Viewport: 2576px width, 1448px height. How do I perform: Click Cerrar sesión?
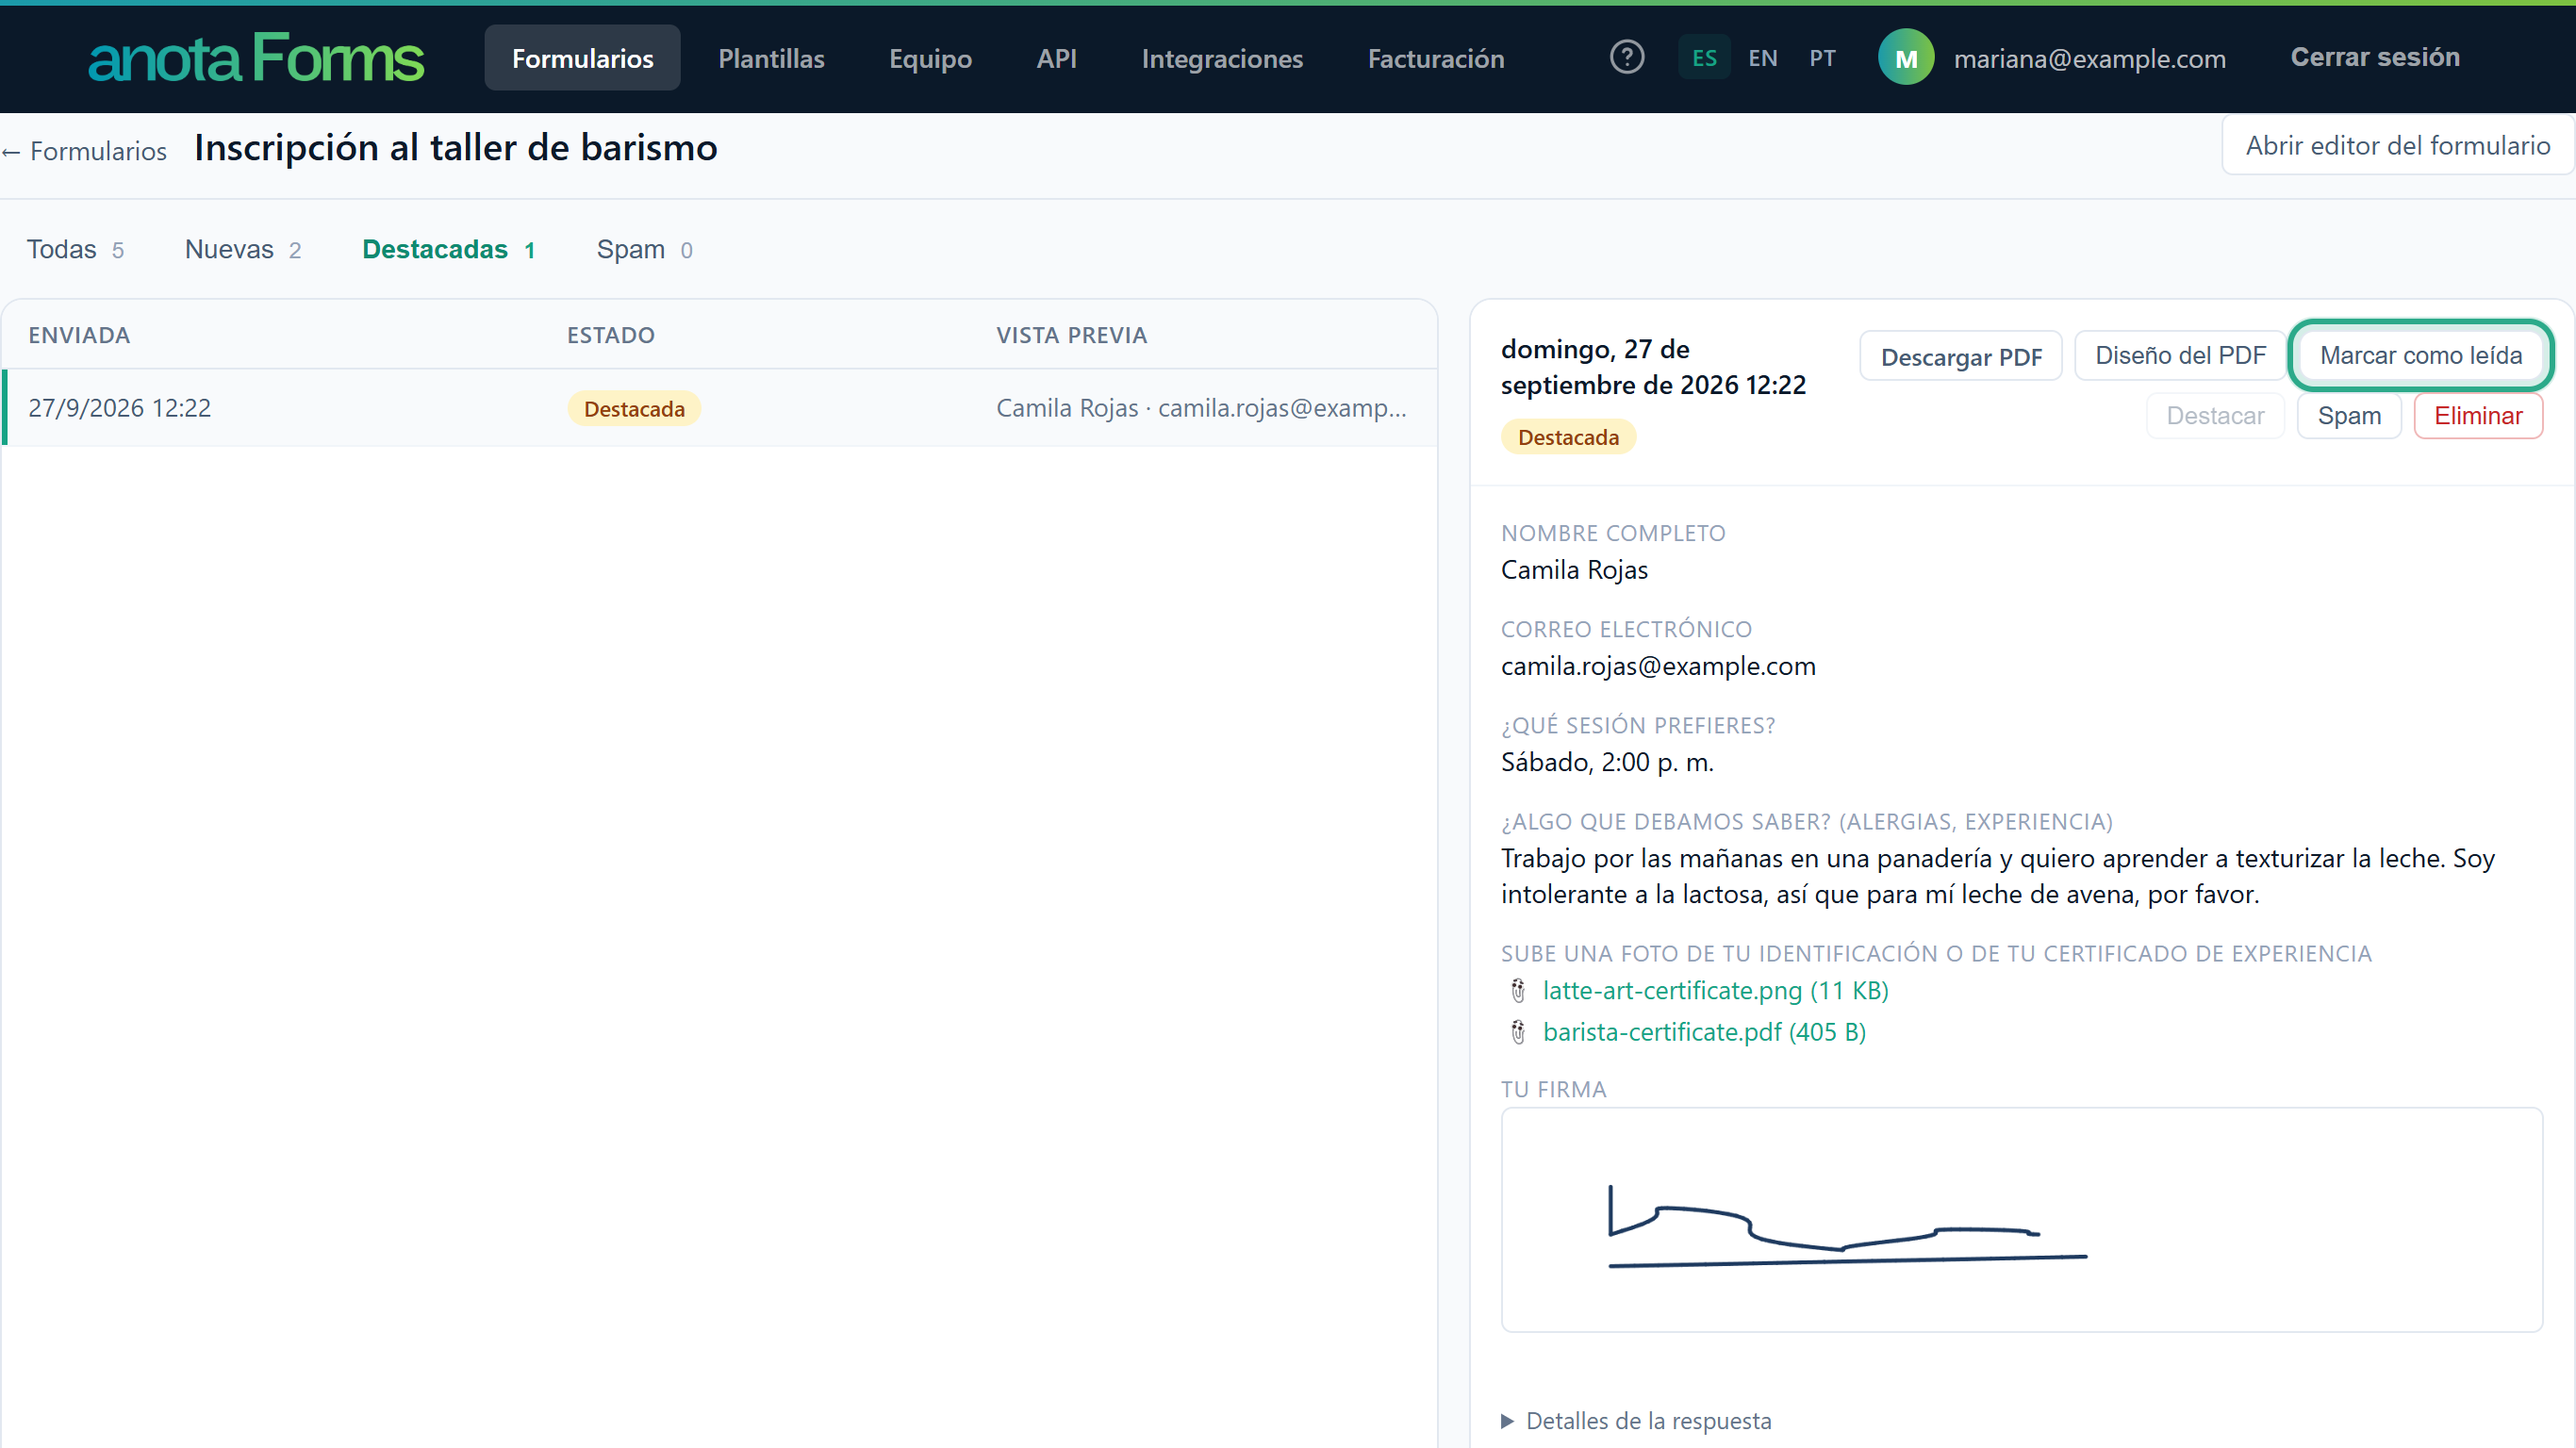point(2375,57)
